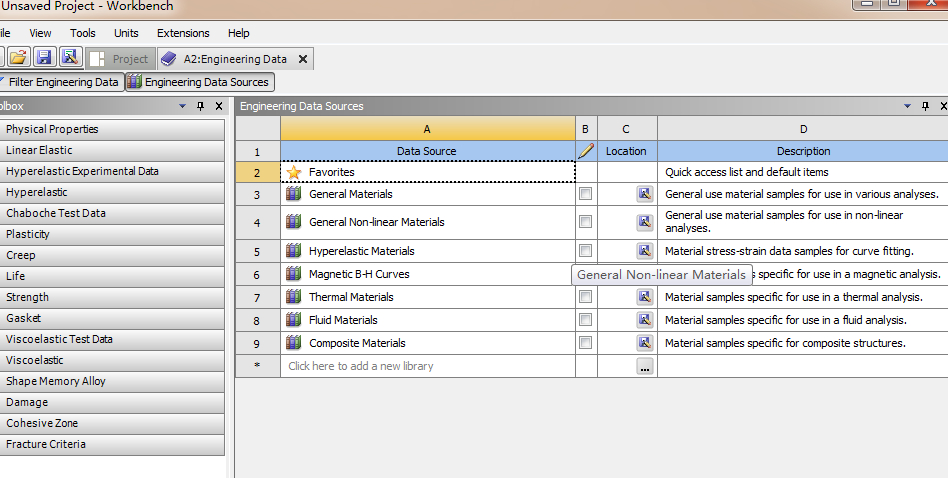Enable editing for Composite Materials library

[585, 343]
